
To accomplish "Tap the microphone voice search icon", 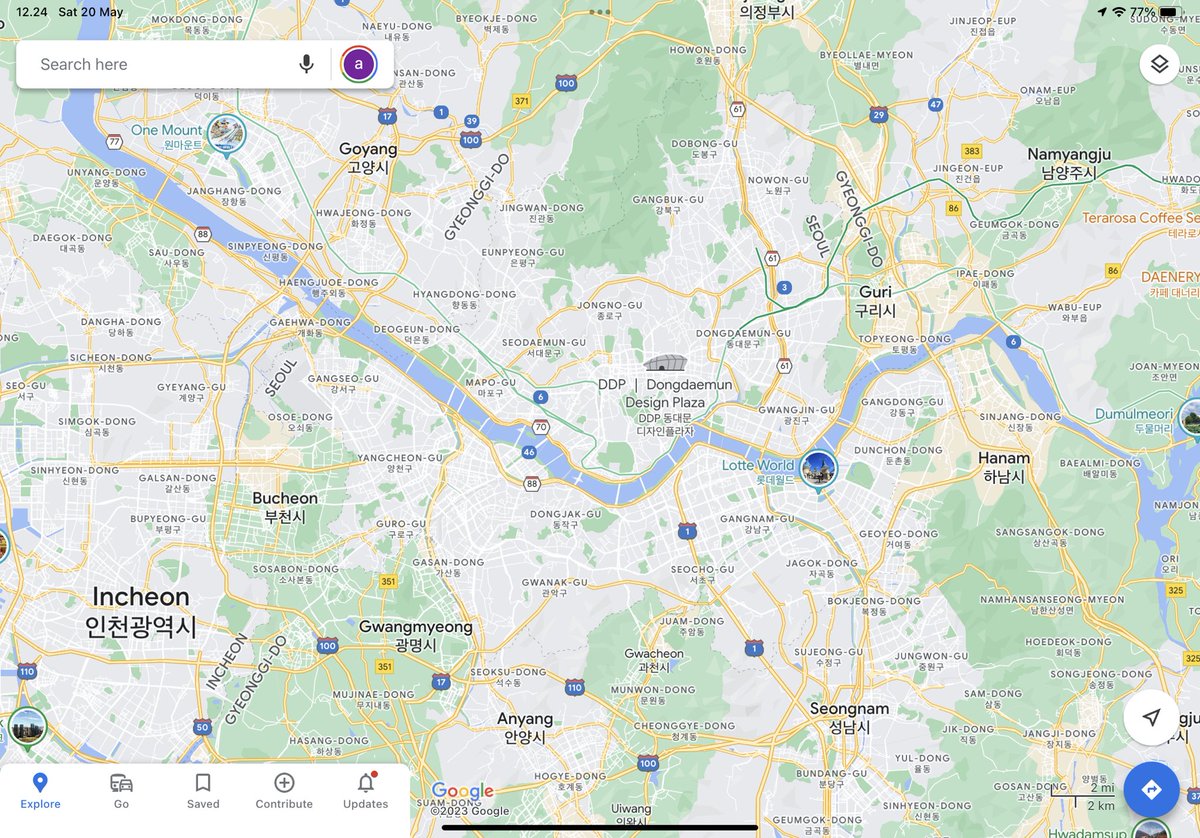I will click(306, 64).
